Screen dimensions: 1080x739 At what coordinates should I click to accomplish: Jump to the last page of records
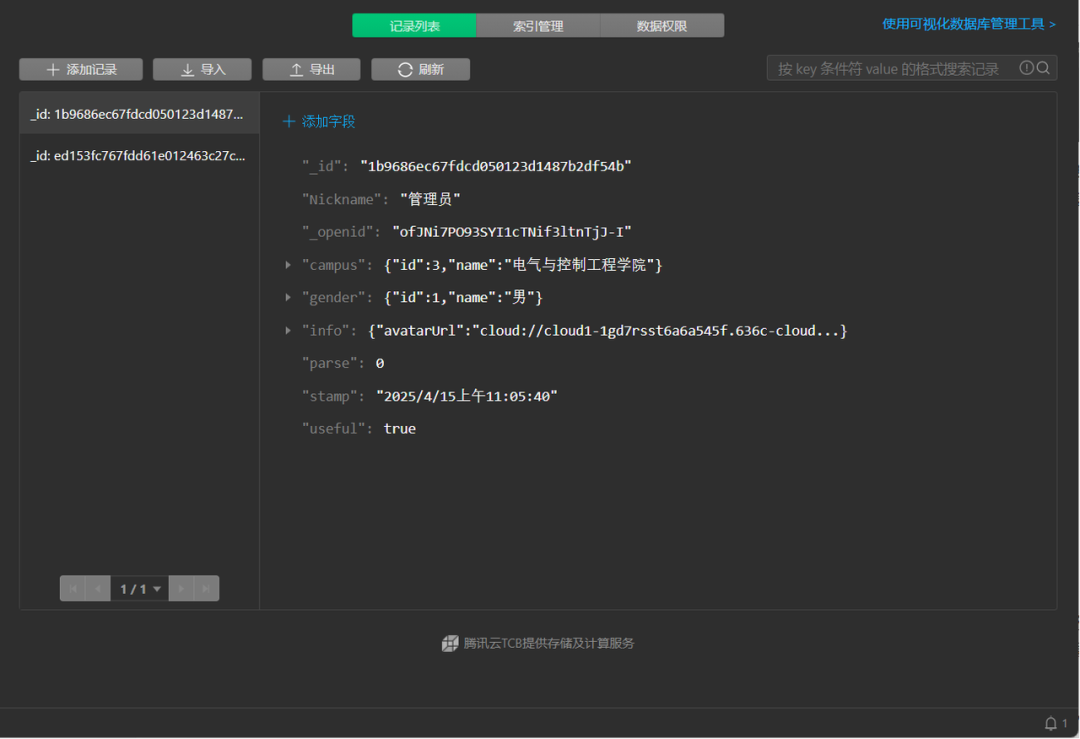pyautogui.click(x=206, y=589)
